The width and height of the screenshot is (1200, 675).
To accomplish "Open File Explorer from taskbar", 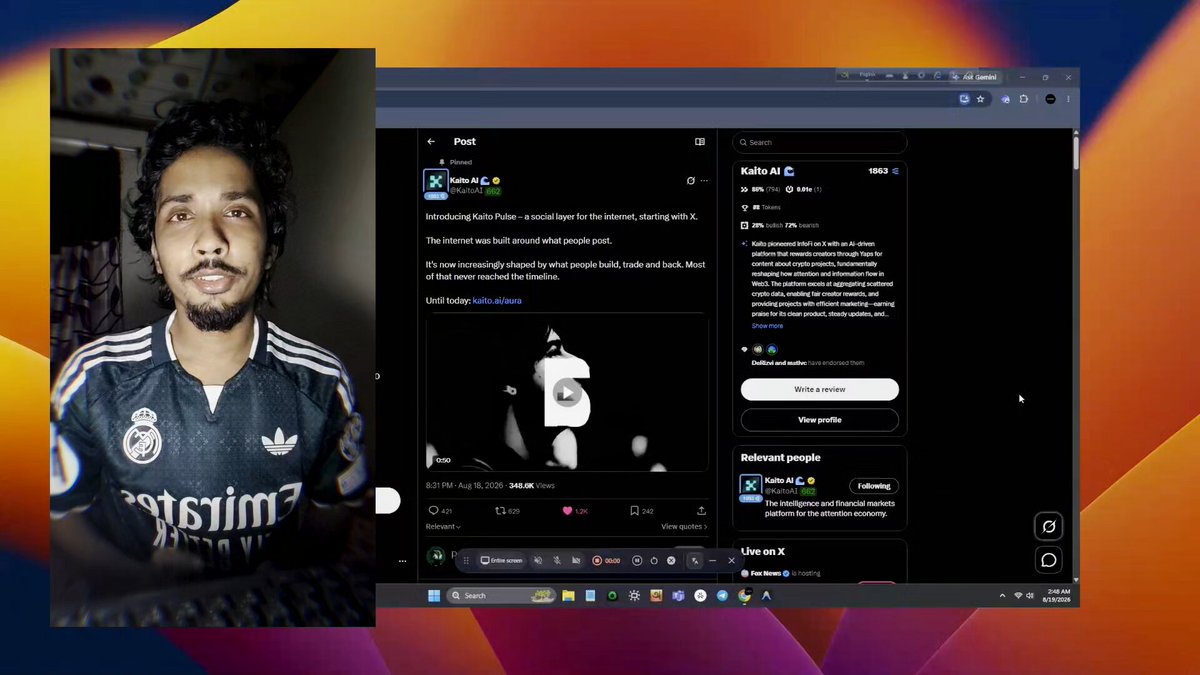I will (568, 595).
